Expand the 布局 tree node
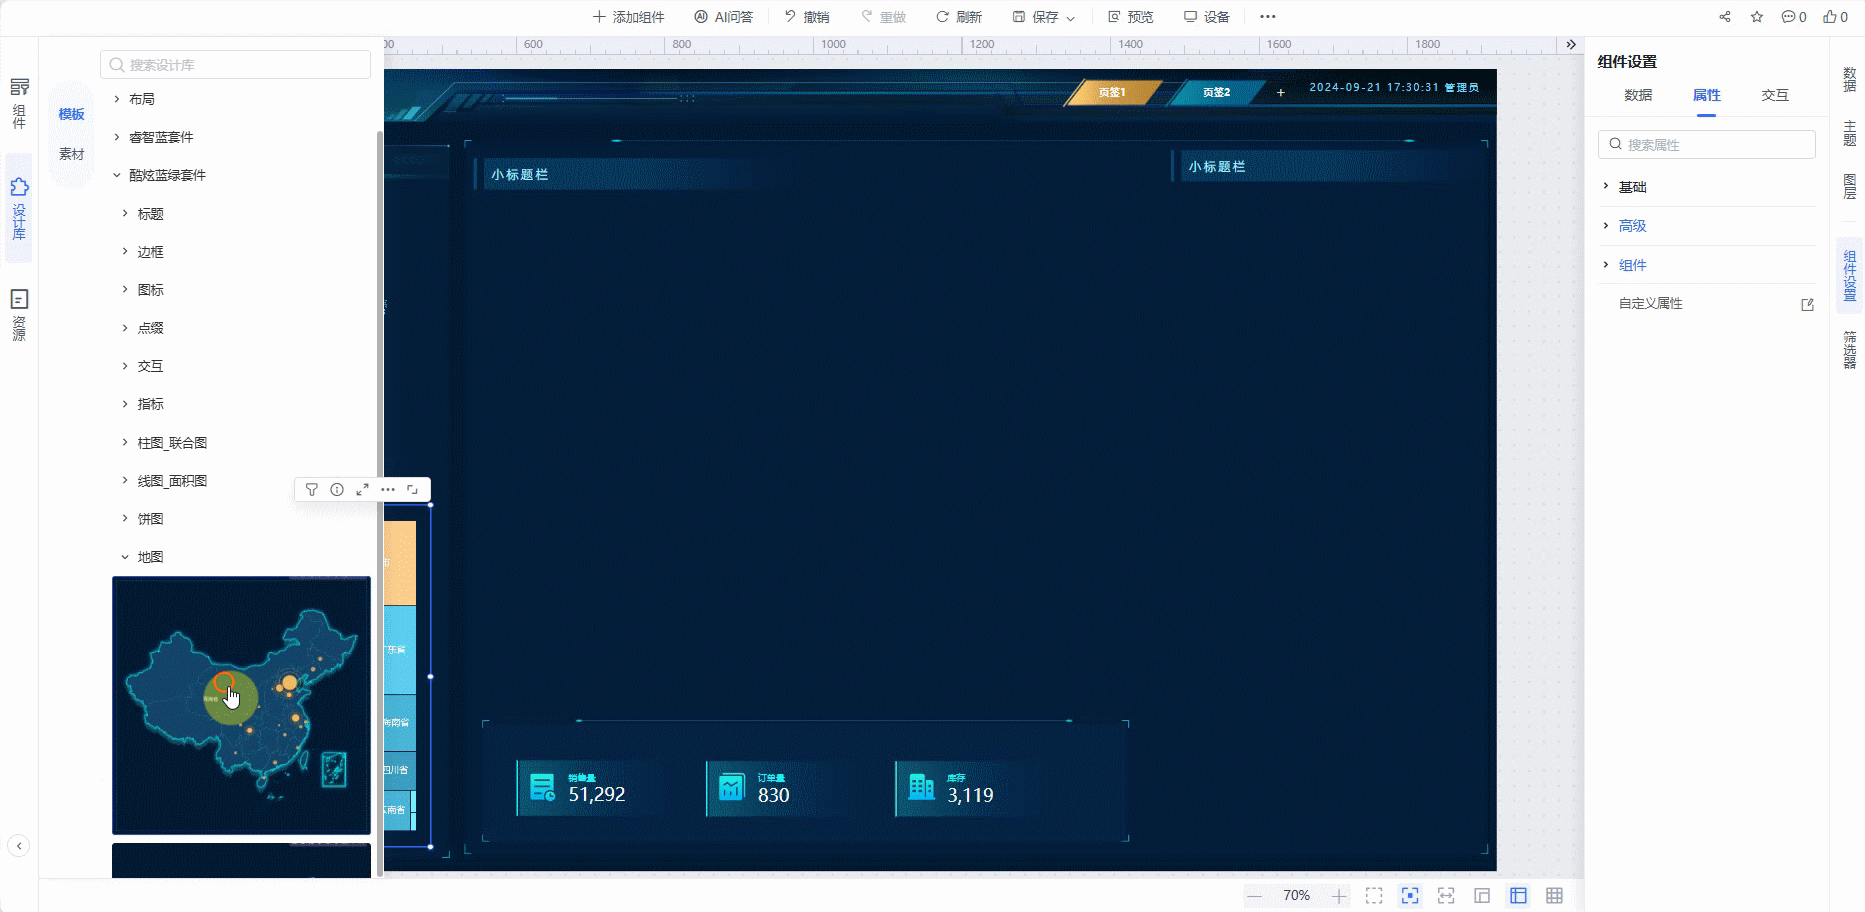The width and height of the screenshot is (1865, 912). [x=117, y=99]
